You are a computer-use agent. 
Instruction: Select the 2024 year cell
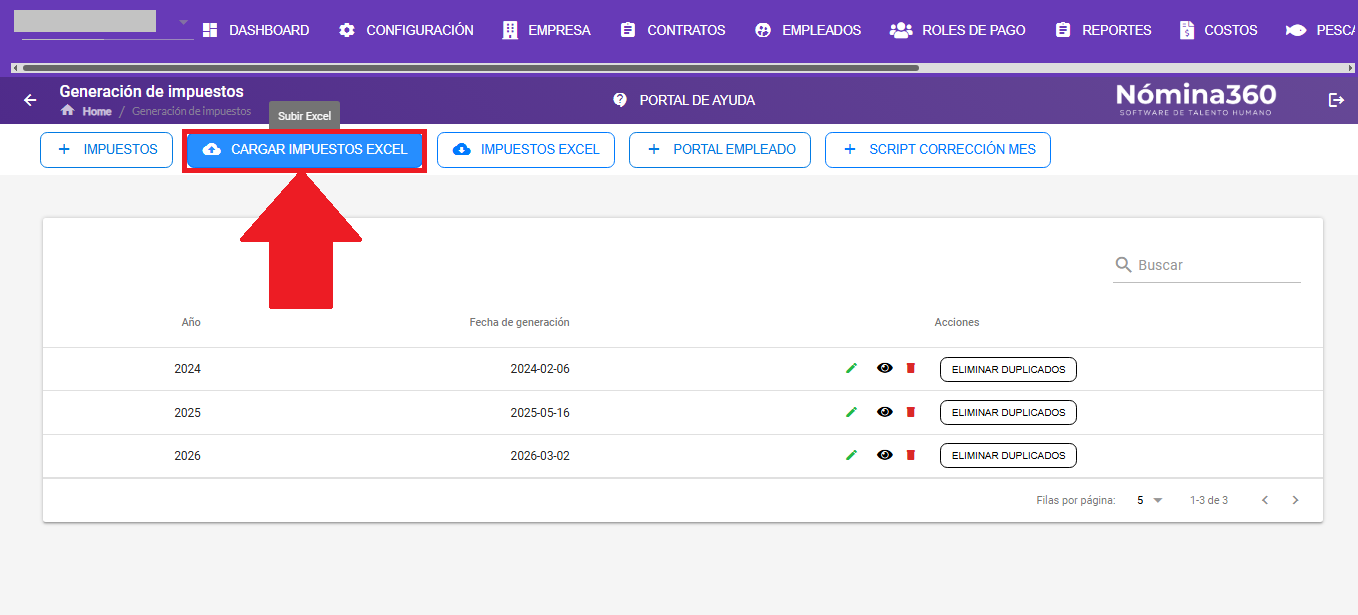pyautogui.click(x=187, y=369)
